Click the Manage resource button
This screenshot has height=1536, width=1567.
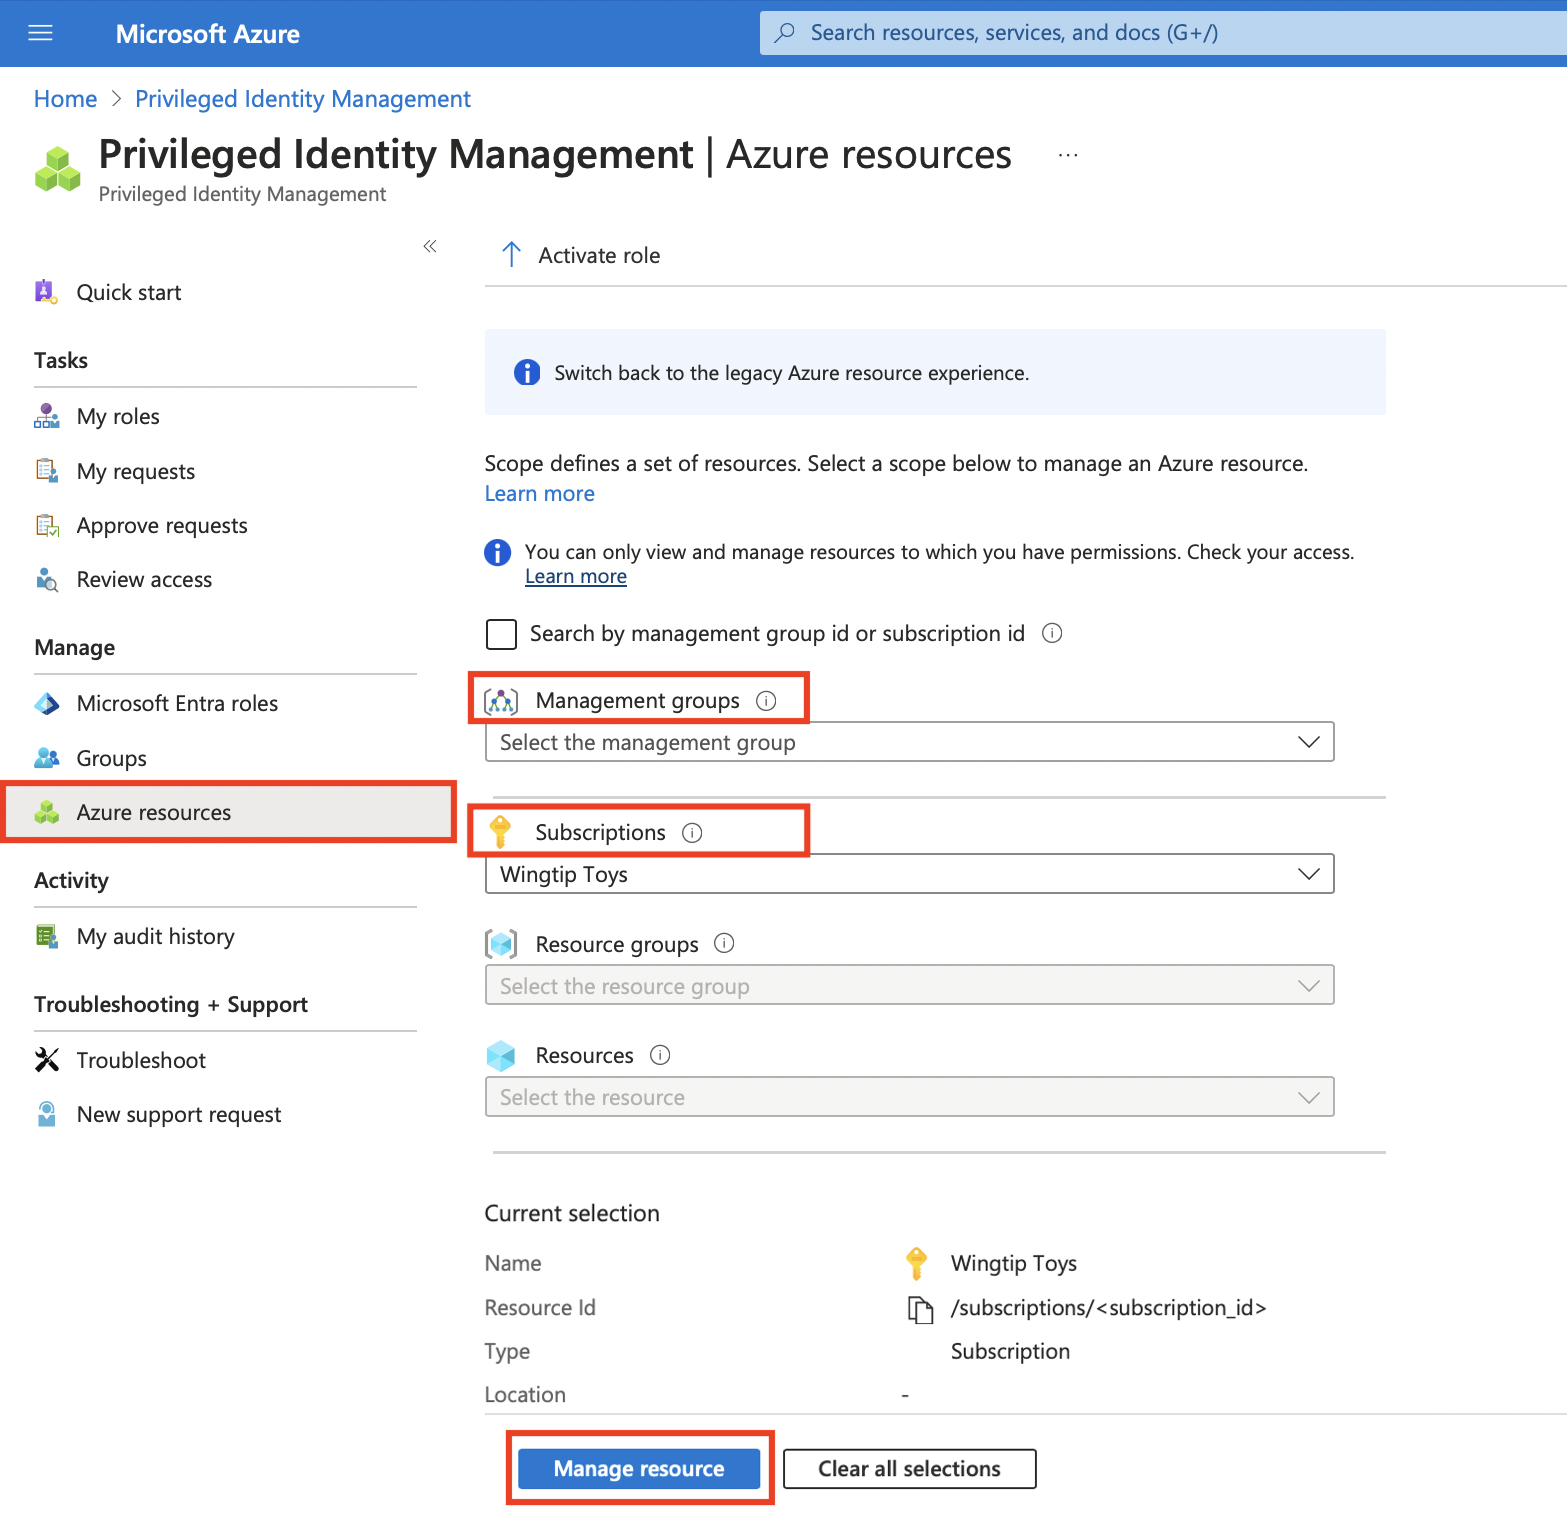tap(639, 1468)
